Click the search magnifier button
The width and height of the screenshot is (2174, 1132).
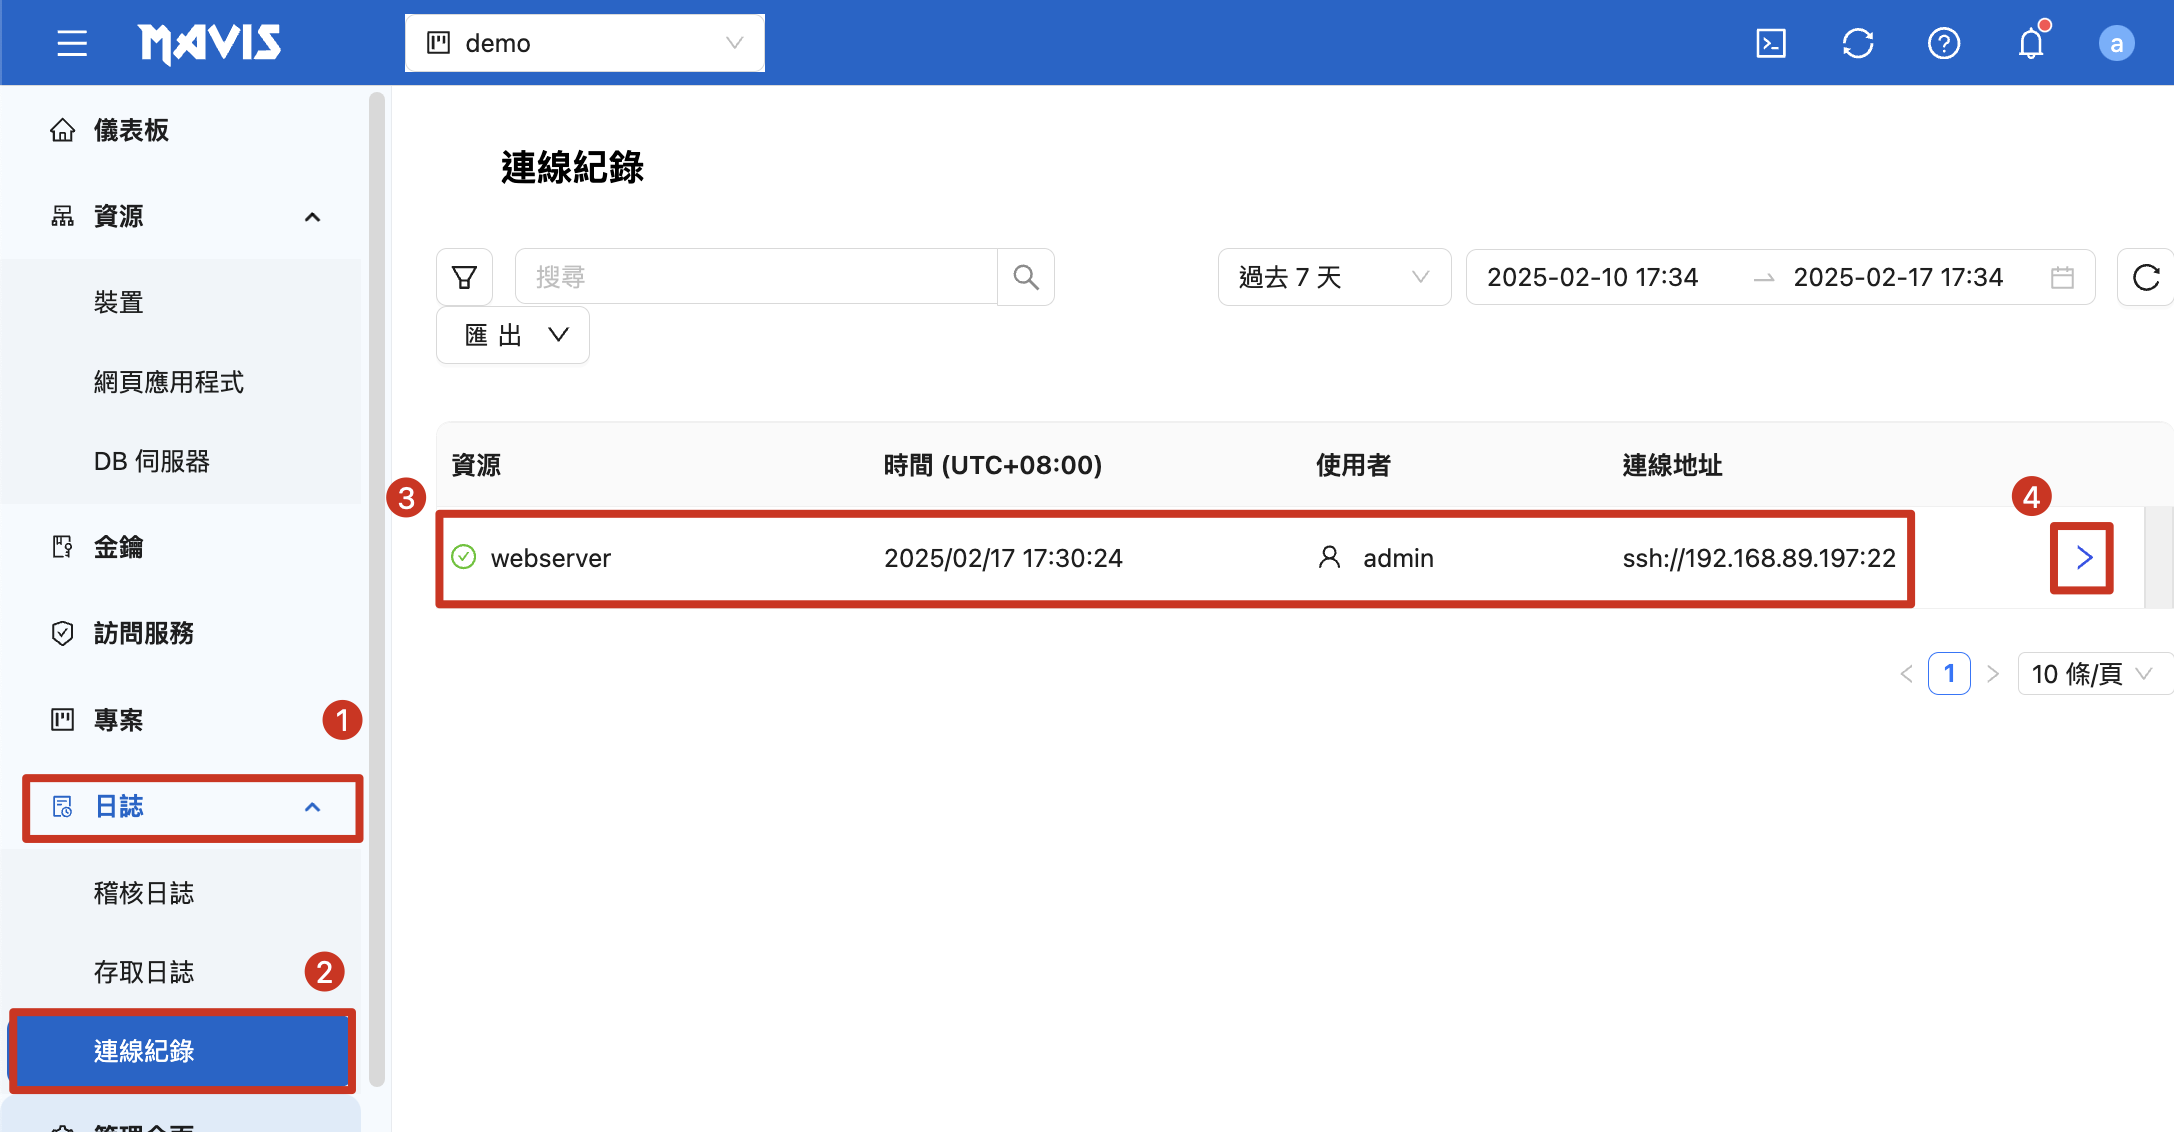click(x=1026, y=277)
